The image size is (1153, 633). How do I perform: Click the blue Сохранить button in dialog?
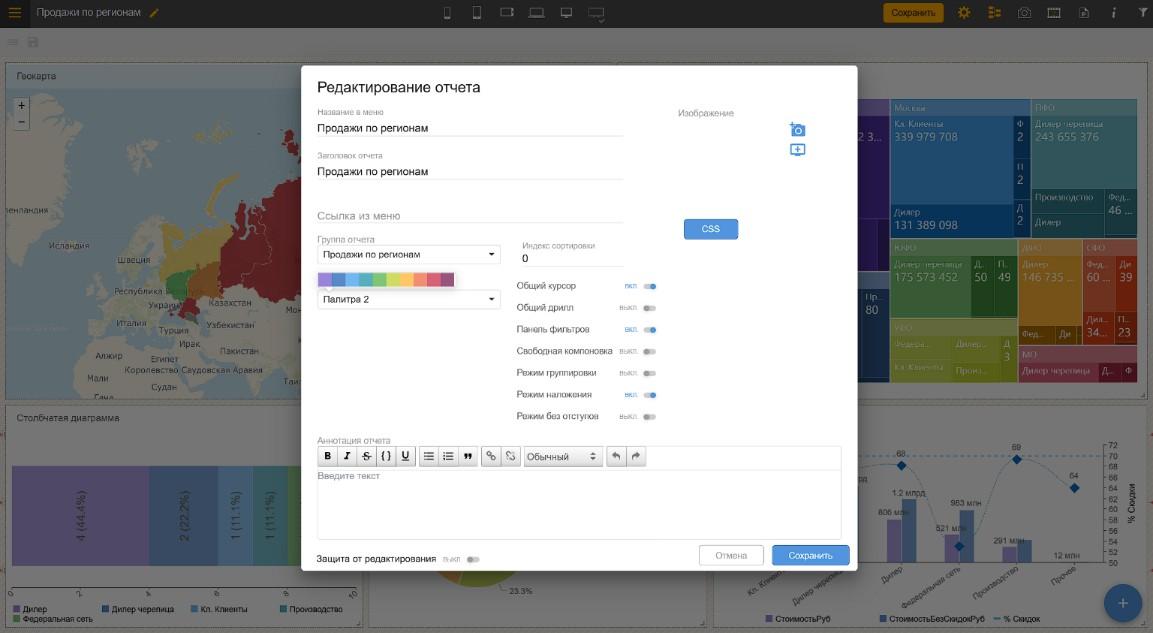pos(810,555)
